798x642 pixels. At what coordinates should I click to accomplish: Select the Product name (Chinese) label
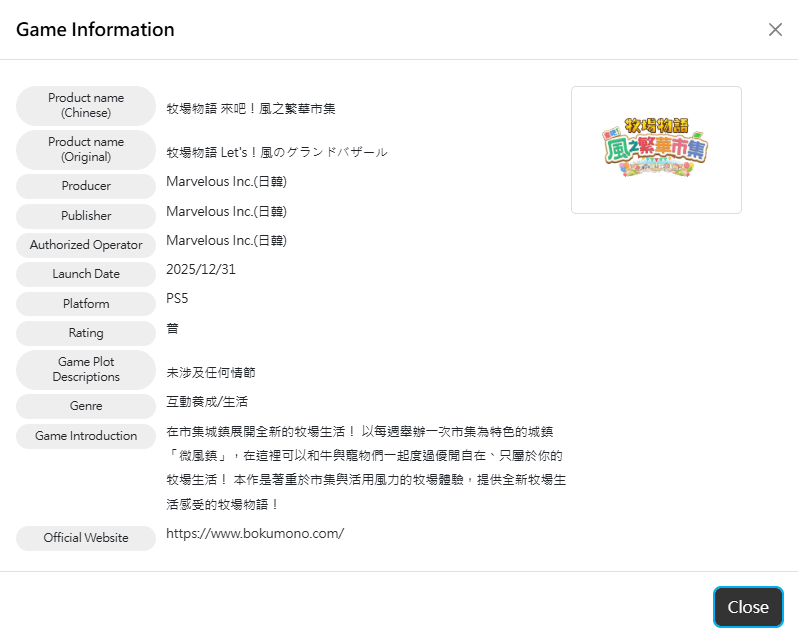point(86,106)
